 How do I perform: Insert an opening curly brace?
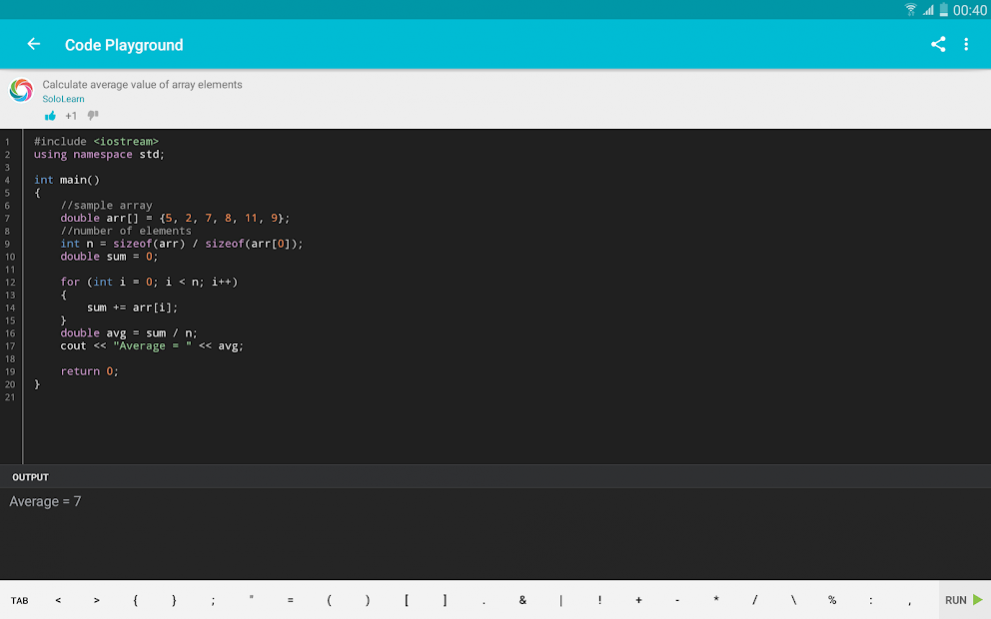click(x=135, y=600)
